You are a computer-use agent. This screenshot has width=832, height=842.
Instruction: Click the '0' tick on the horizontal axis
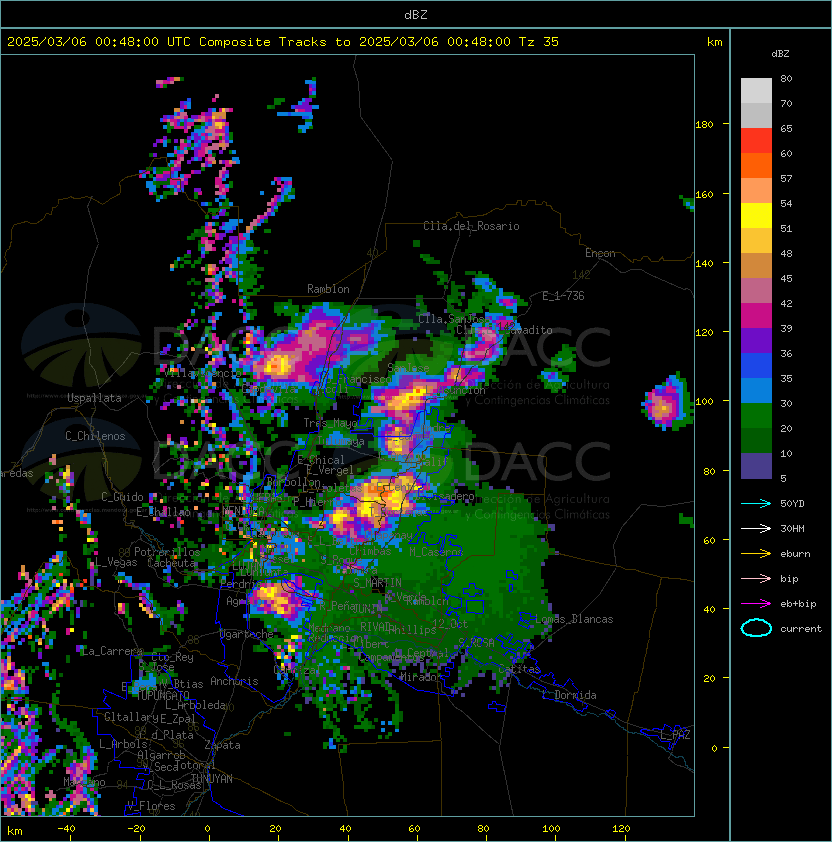pyautogui.click(x=208, y=829)
